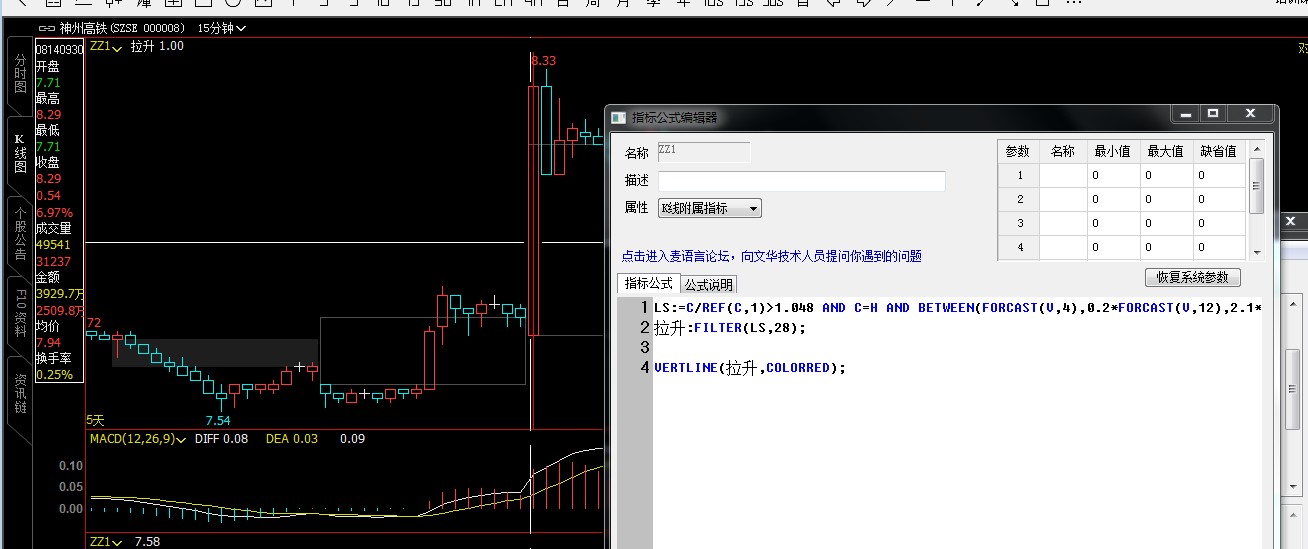Open the 分时图 side tab
This screenshot has height=549, width=1308.
point(20,74)
